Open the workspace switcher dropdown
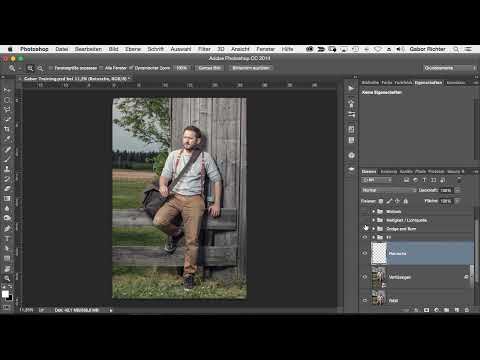Viewport: 480px width, 360px height. coord(450,68)
